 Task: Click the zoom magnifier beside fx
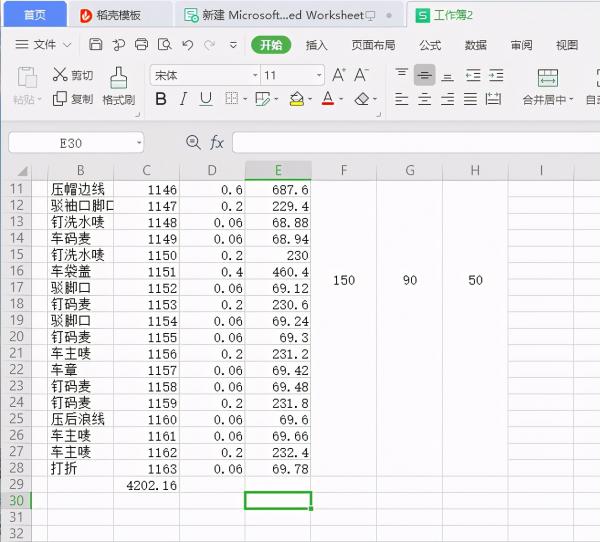click(x=193, y=142)
